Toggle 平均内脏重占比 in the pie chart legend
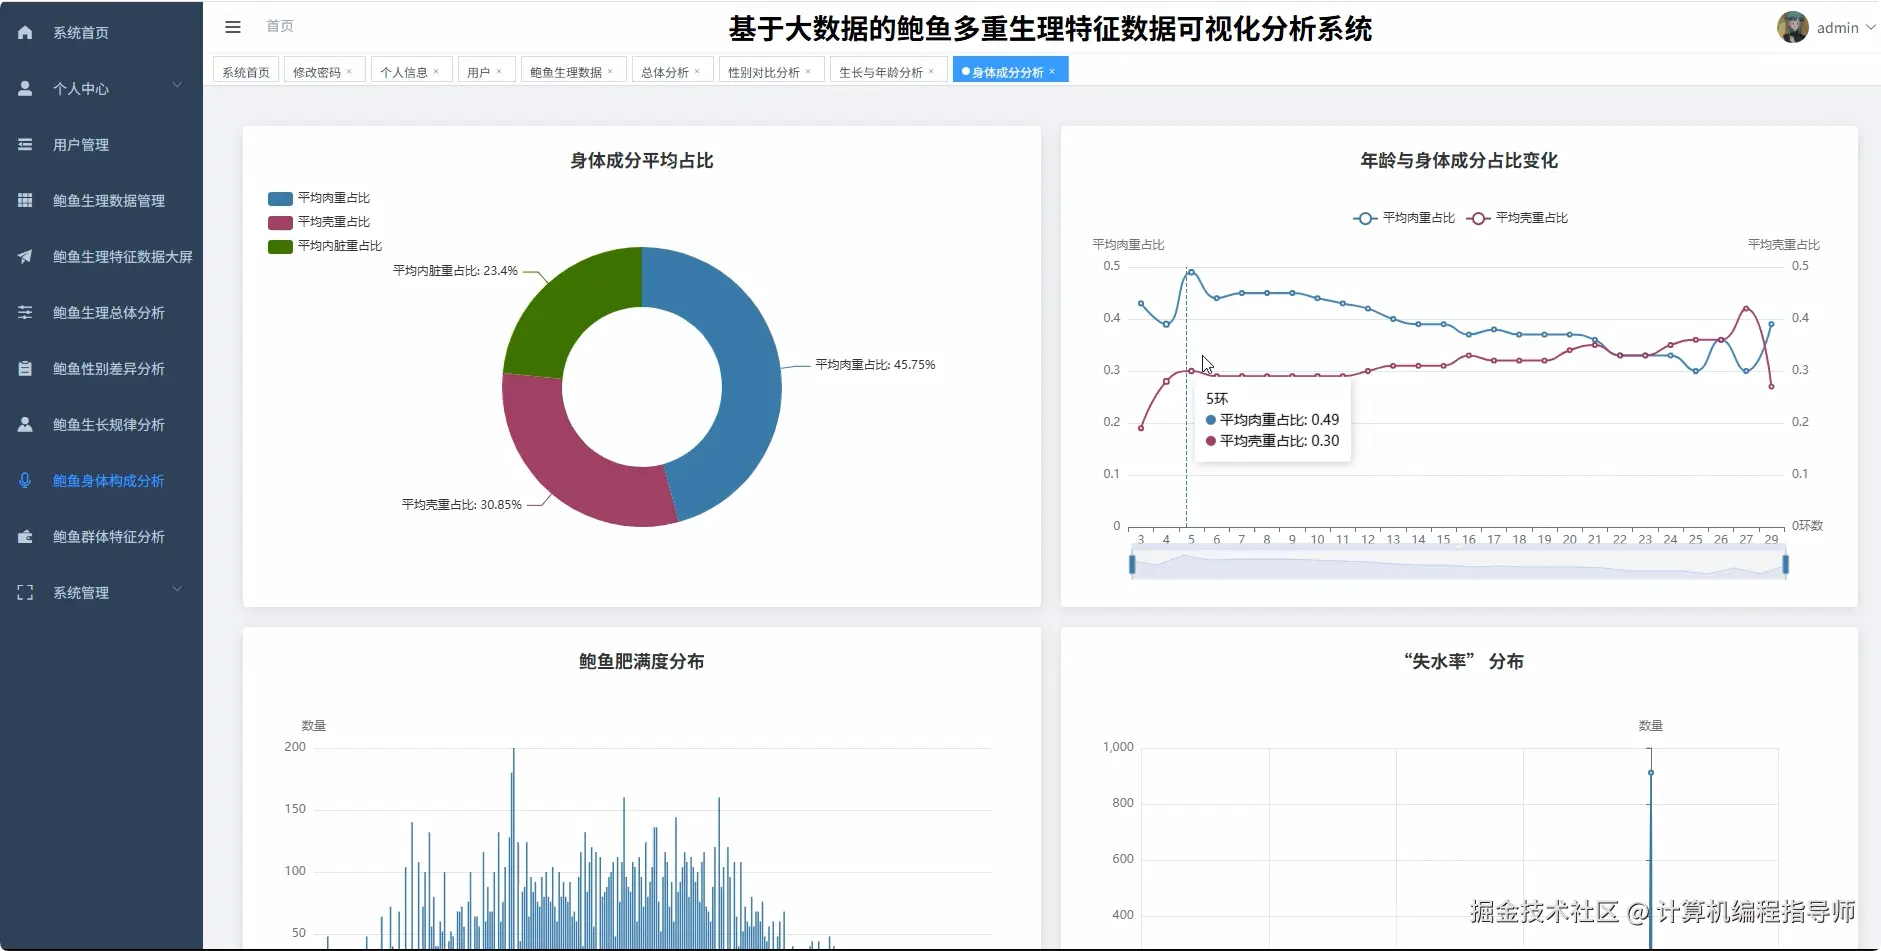The image size is (1881, 951). (325, 246)
